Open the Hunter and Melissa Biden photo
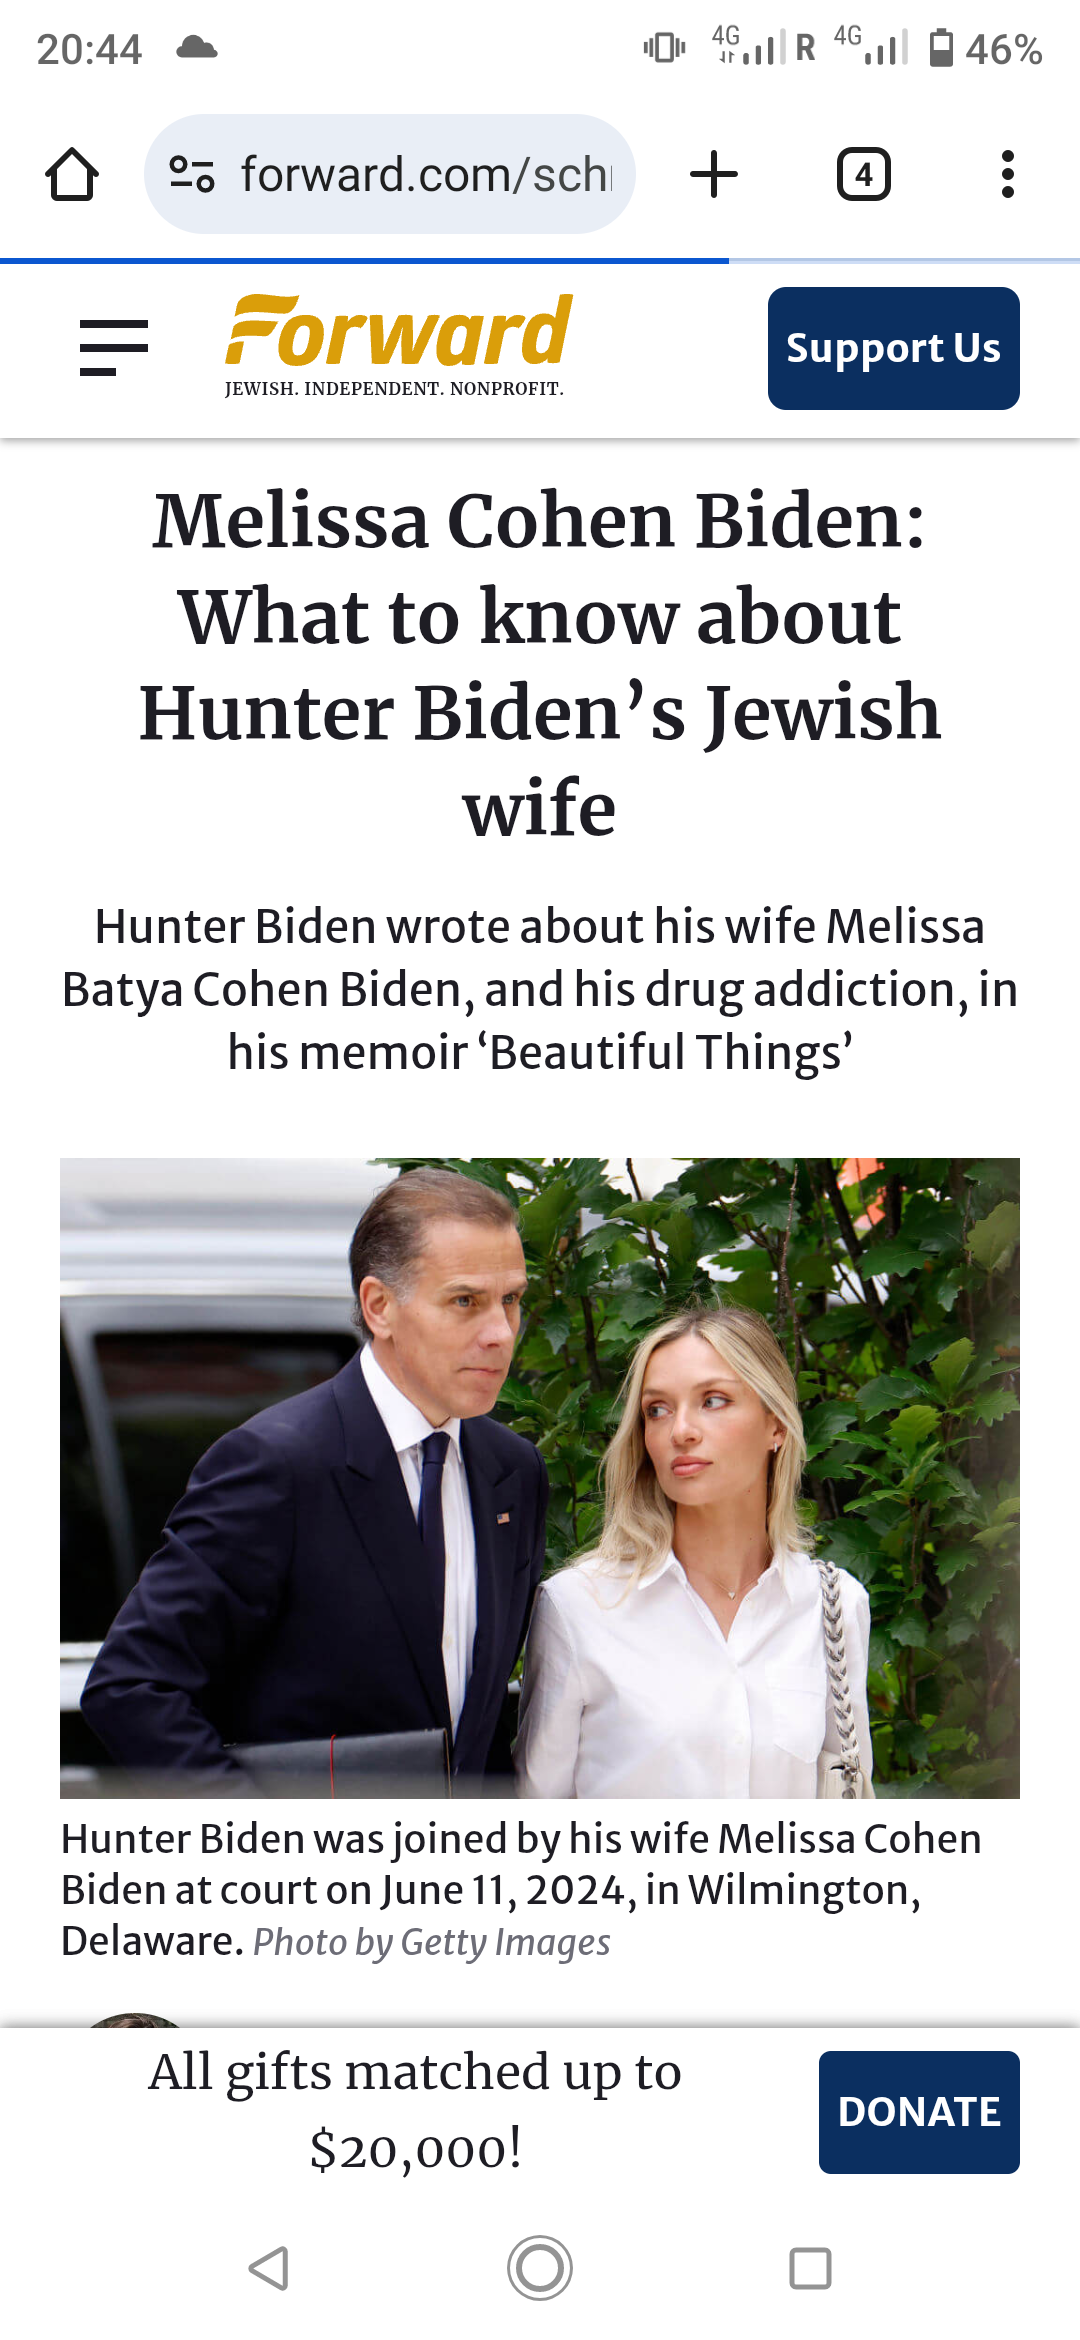The width and height of the screenshot is (1080, 2340). (540, 1478)
